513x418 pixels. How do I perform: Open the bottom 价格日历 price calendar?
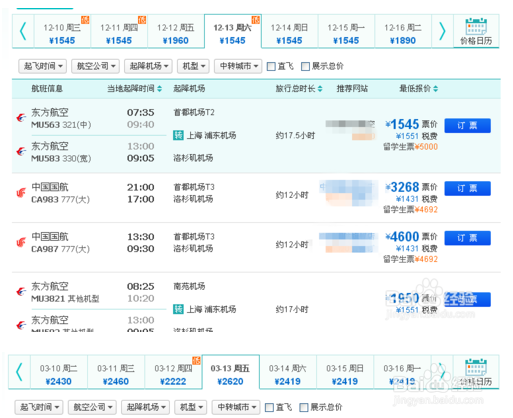[x=476, y=372]
